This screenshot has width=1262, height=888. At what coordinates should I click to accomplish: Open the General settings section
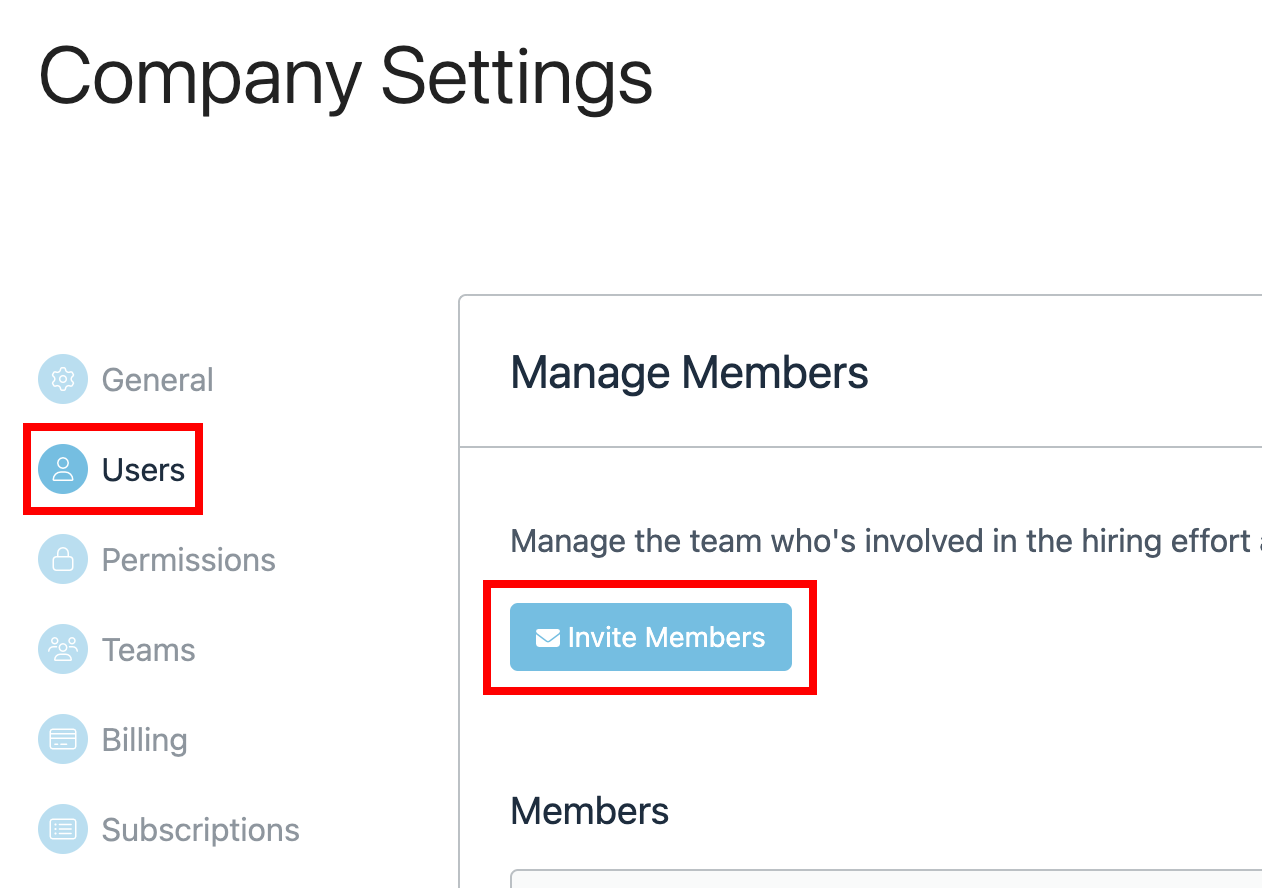pyautogui.click(x=157, y=379)
